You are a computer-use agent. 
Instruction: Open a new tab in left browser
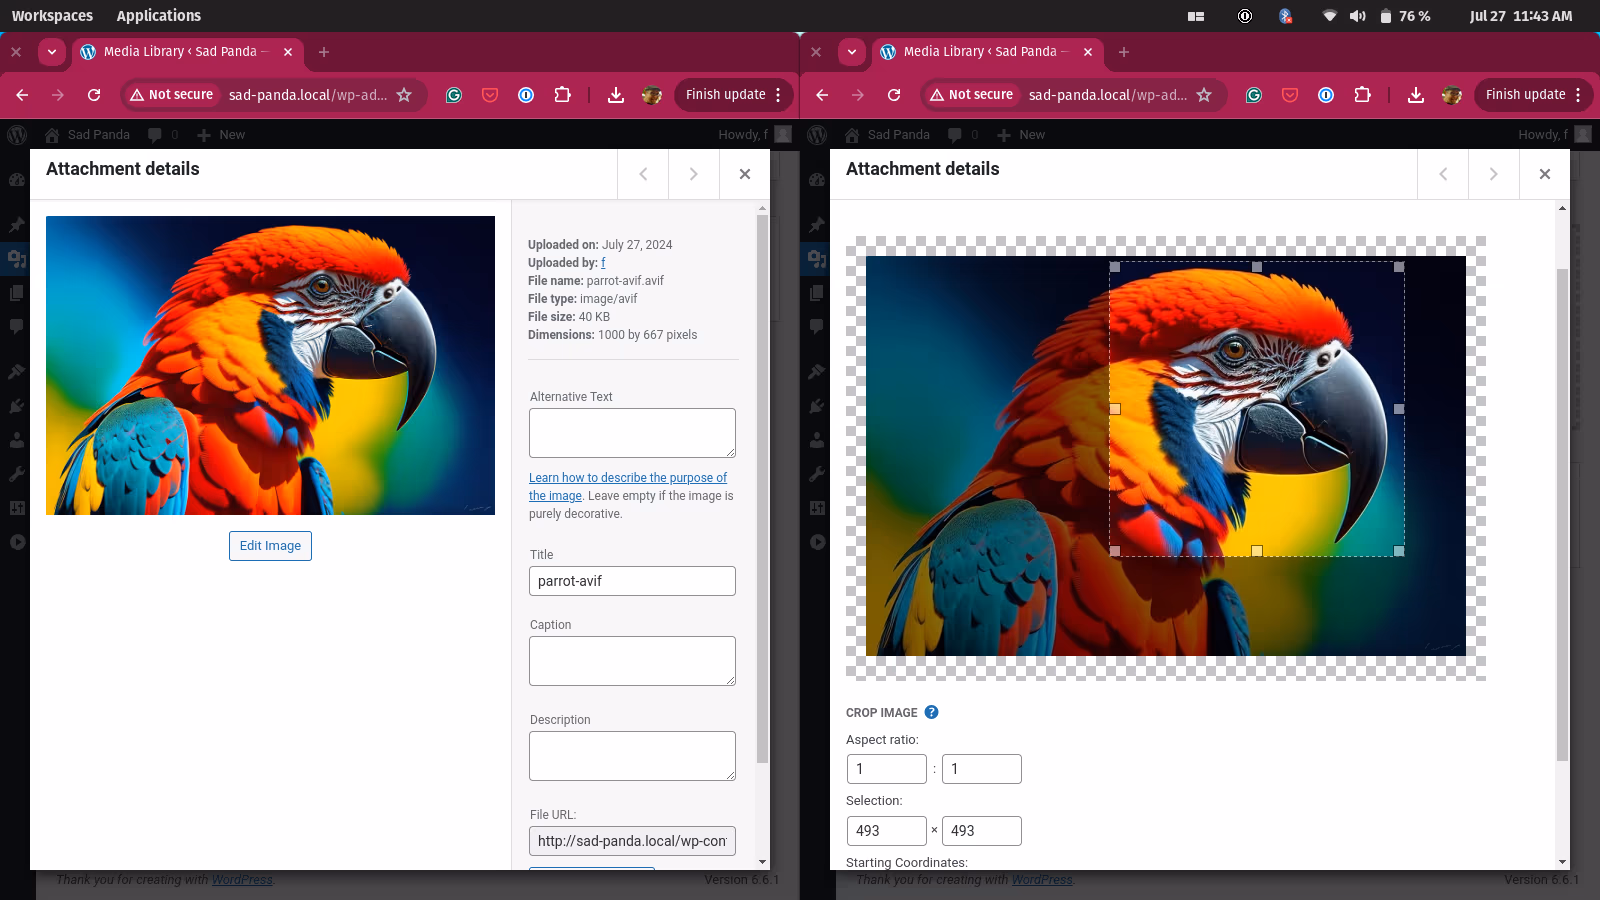tap(324, 52)
